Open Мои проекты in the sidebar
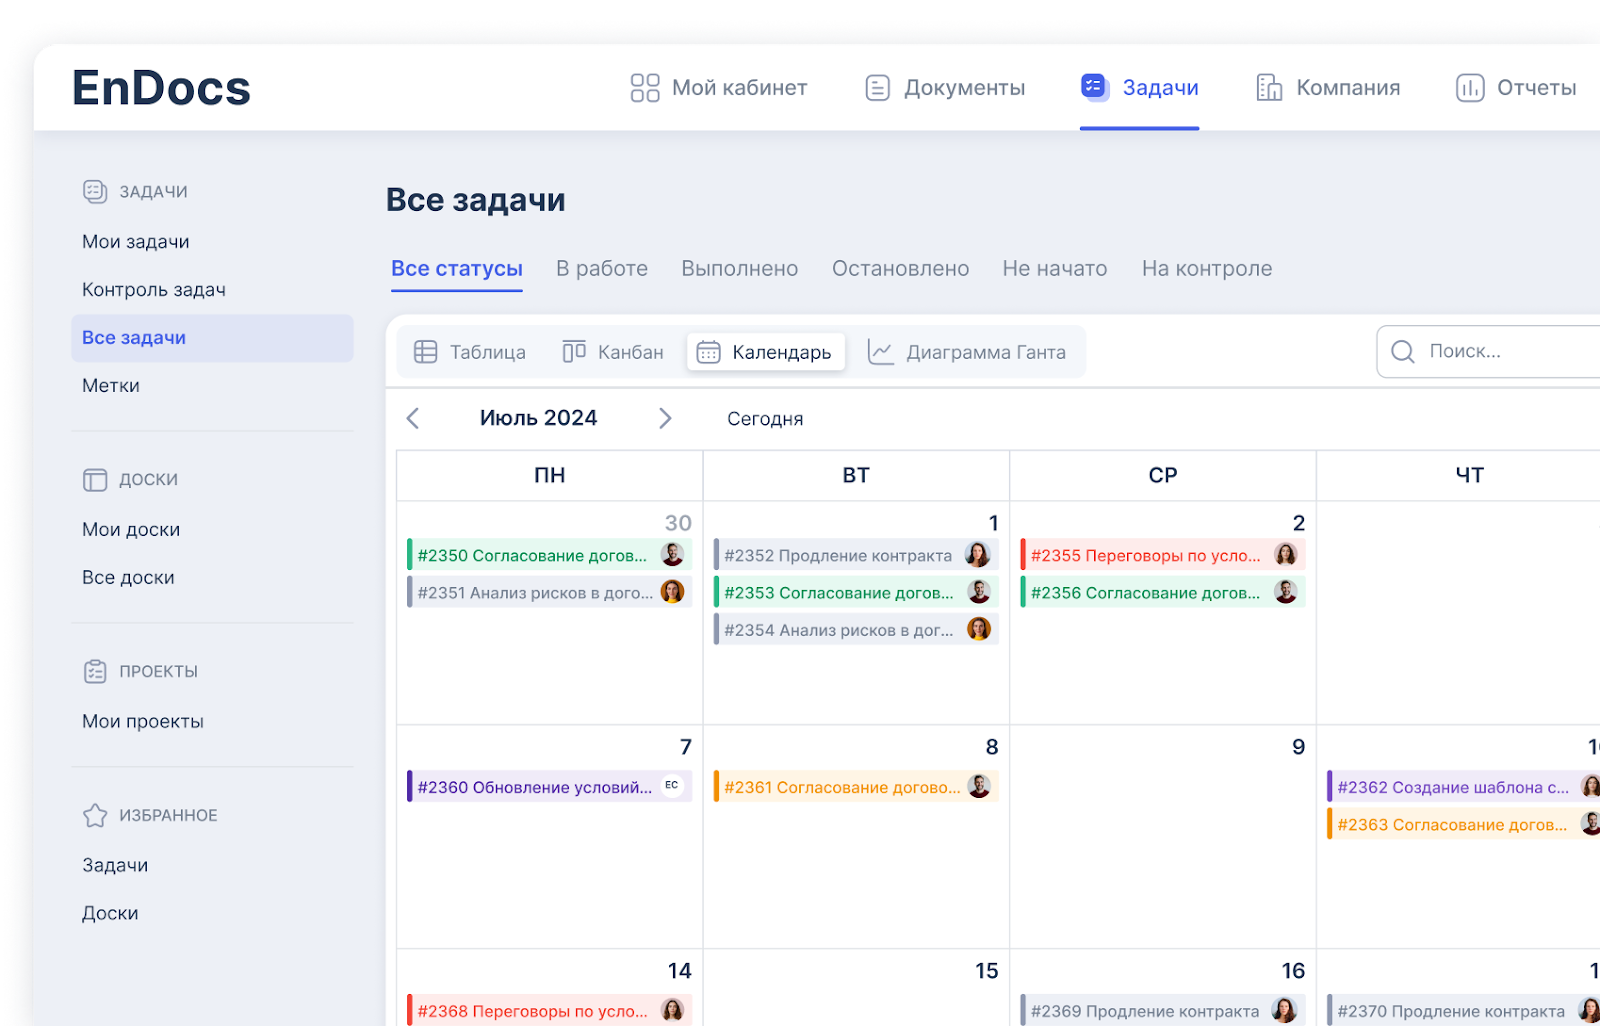1600x1026 pixels. pyautogui.click(x=143, y=722)
